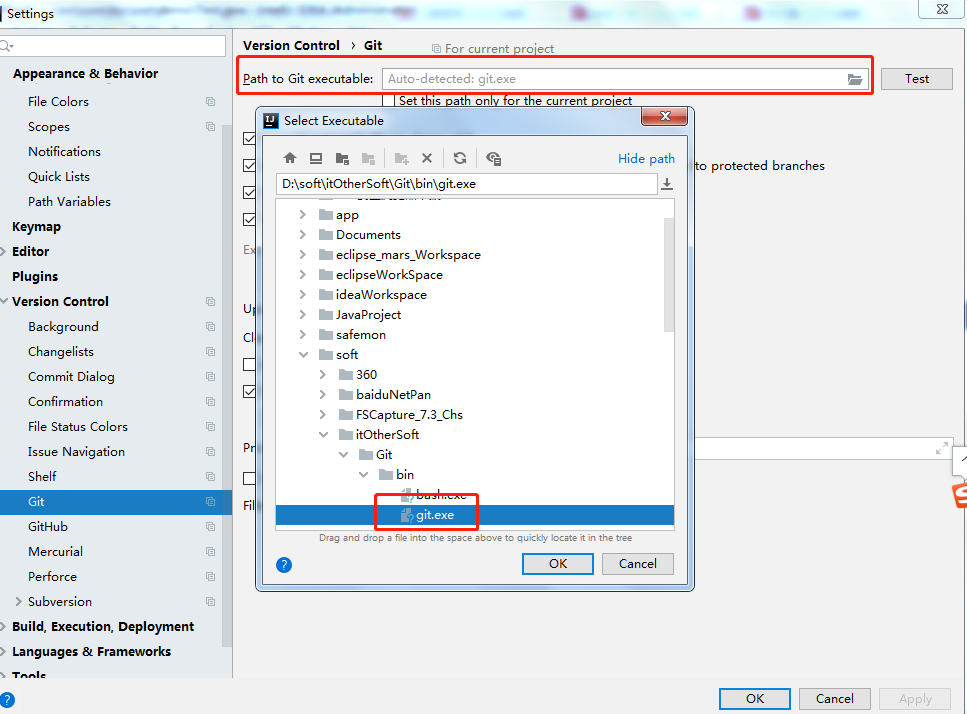Open the Plugins settings
Image resolution: width=967 pixels, height=714 pixels.
pyautogui.click(x=35, y=277)
